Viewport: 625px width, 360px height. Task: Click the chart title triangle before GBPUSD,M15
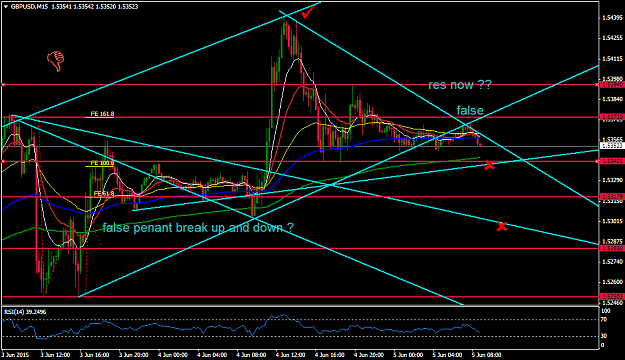pyautogui.click(x=6, y=7)
